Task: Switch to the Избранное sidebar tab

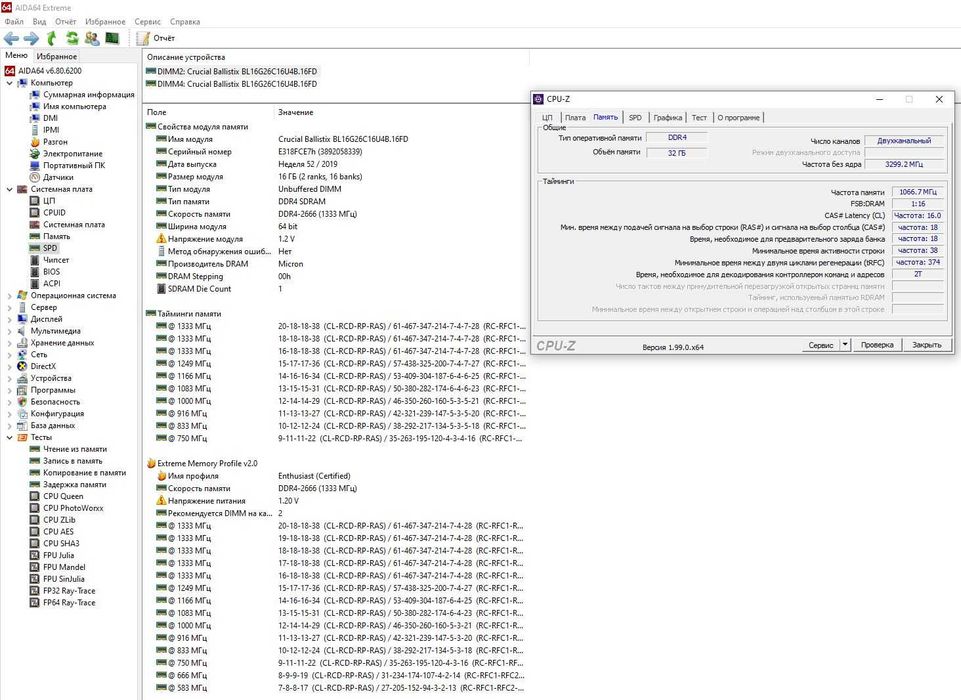Action: [56, 56]
